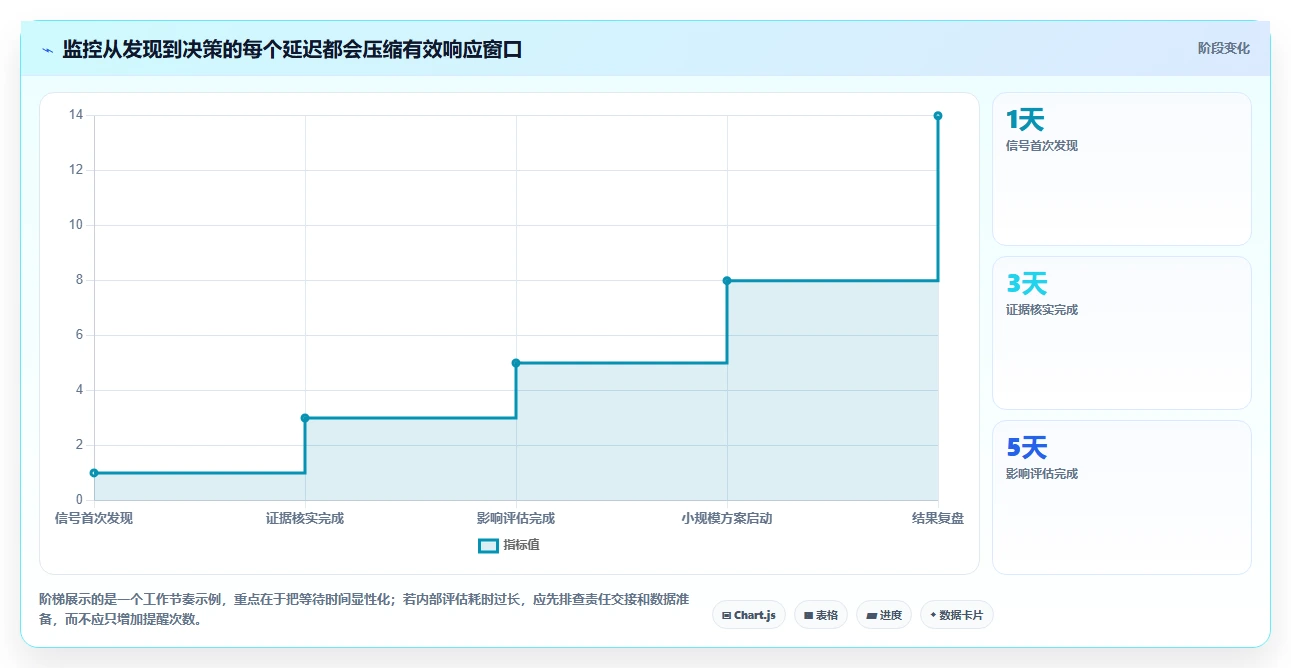
Task: Click the 证据核实完成 x-axis label
Action: 305,518
